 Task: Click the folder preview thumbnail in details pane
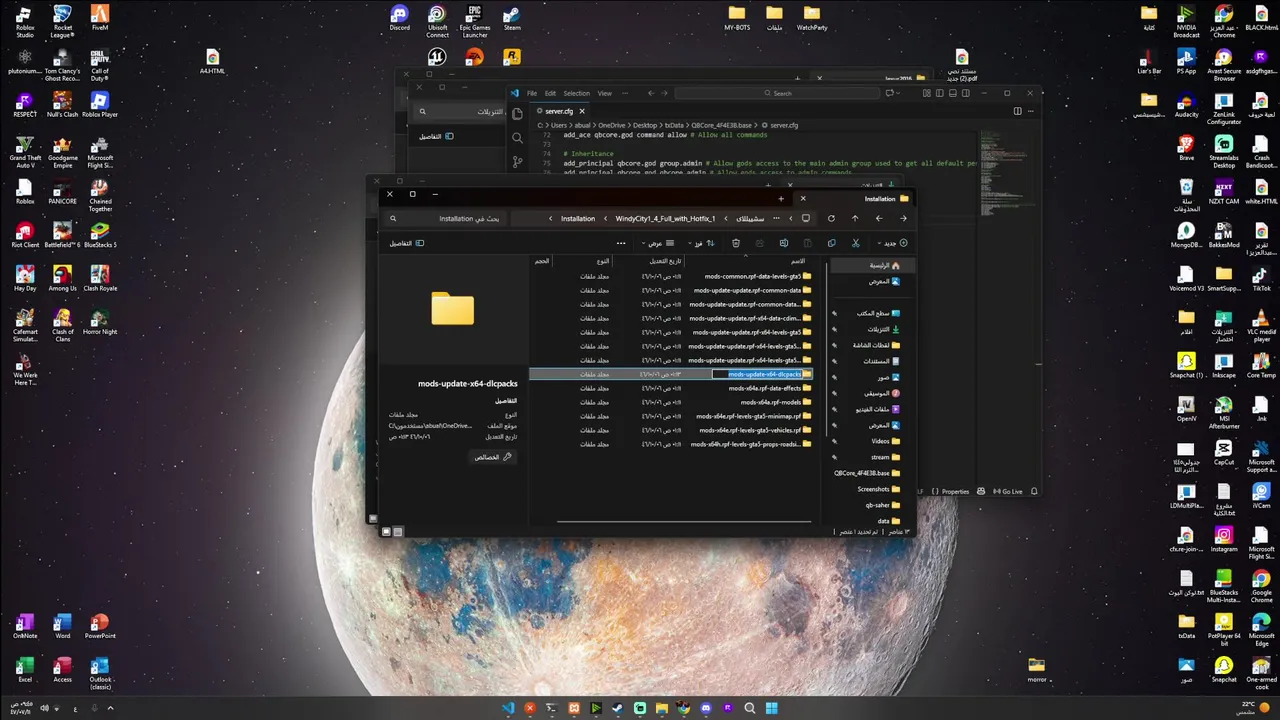coord(452,309)
